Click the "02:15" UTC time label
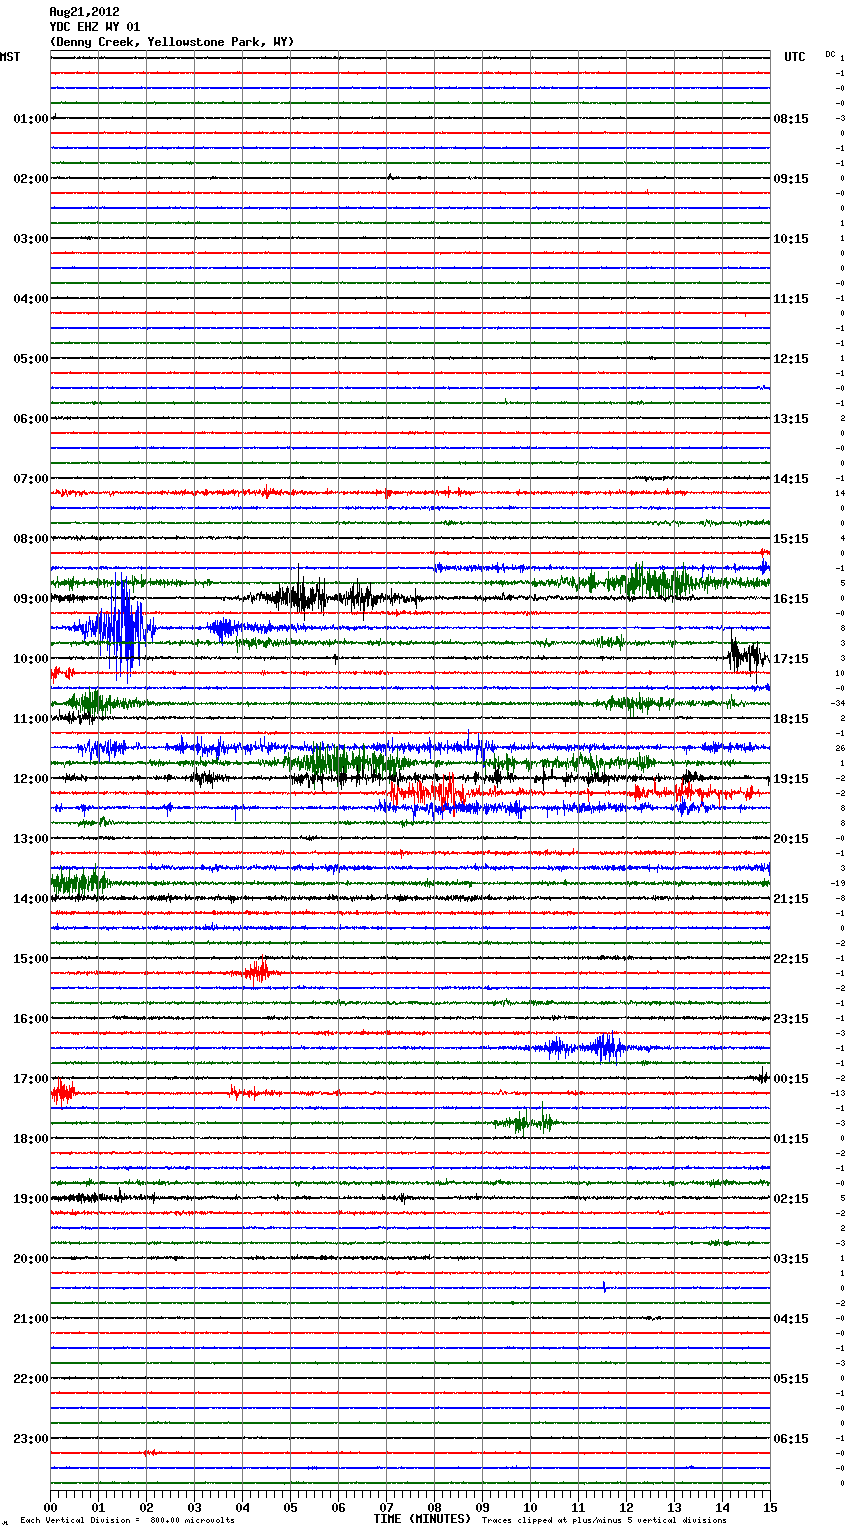850x1534 pixels. (x=791, y=1199)
